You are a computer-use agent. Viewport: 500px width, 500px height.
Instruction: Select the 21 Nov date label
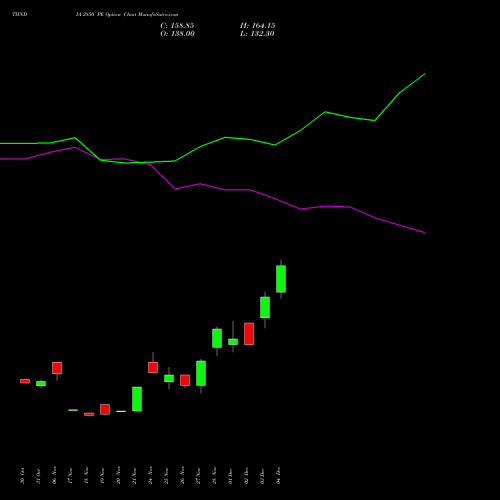coord(134,475)
